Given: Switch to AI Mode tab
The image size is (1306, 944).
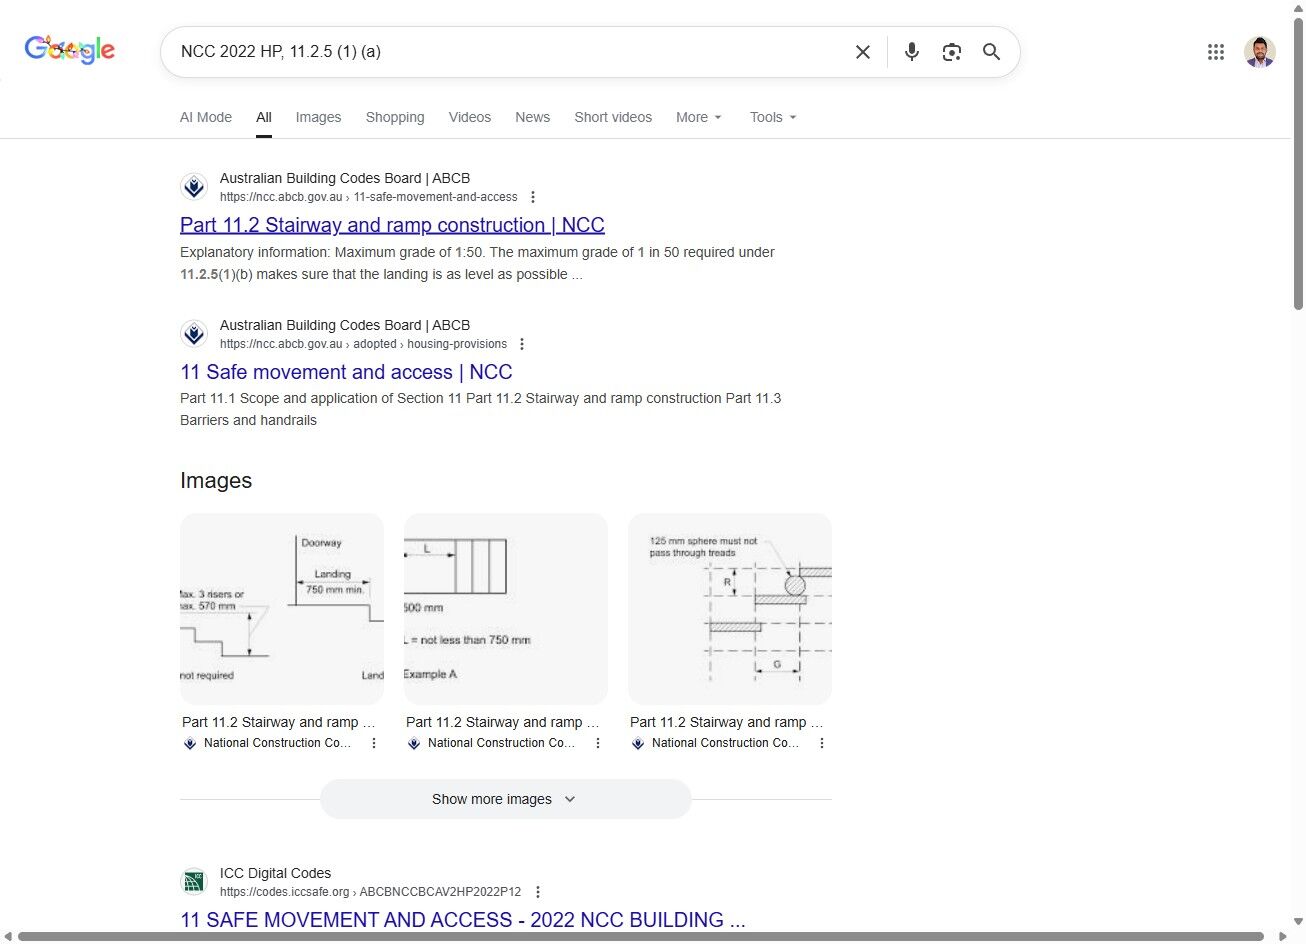Looking at the screenshot, I should click(x=206, y=117).
